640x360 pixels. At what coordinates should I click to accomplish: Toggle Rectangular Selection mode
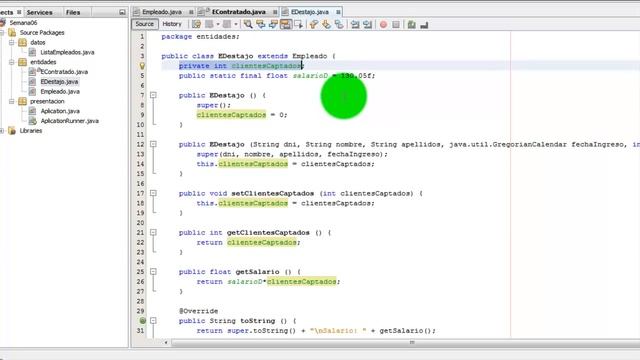pos(298,24)
